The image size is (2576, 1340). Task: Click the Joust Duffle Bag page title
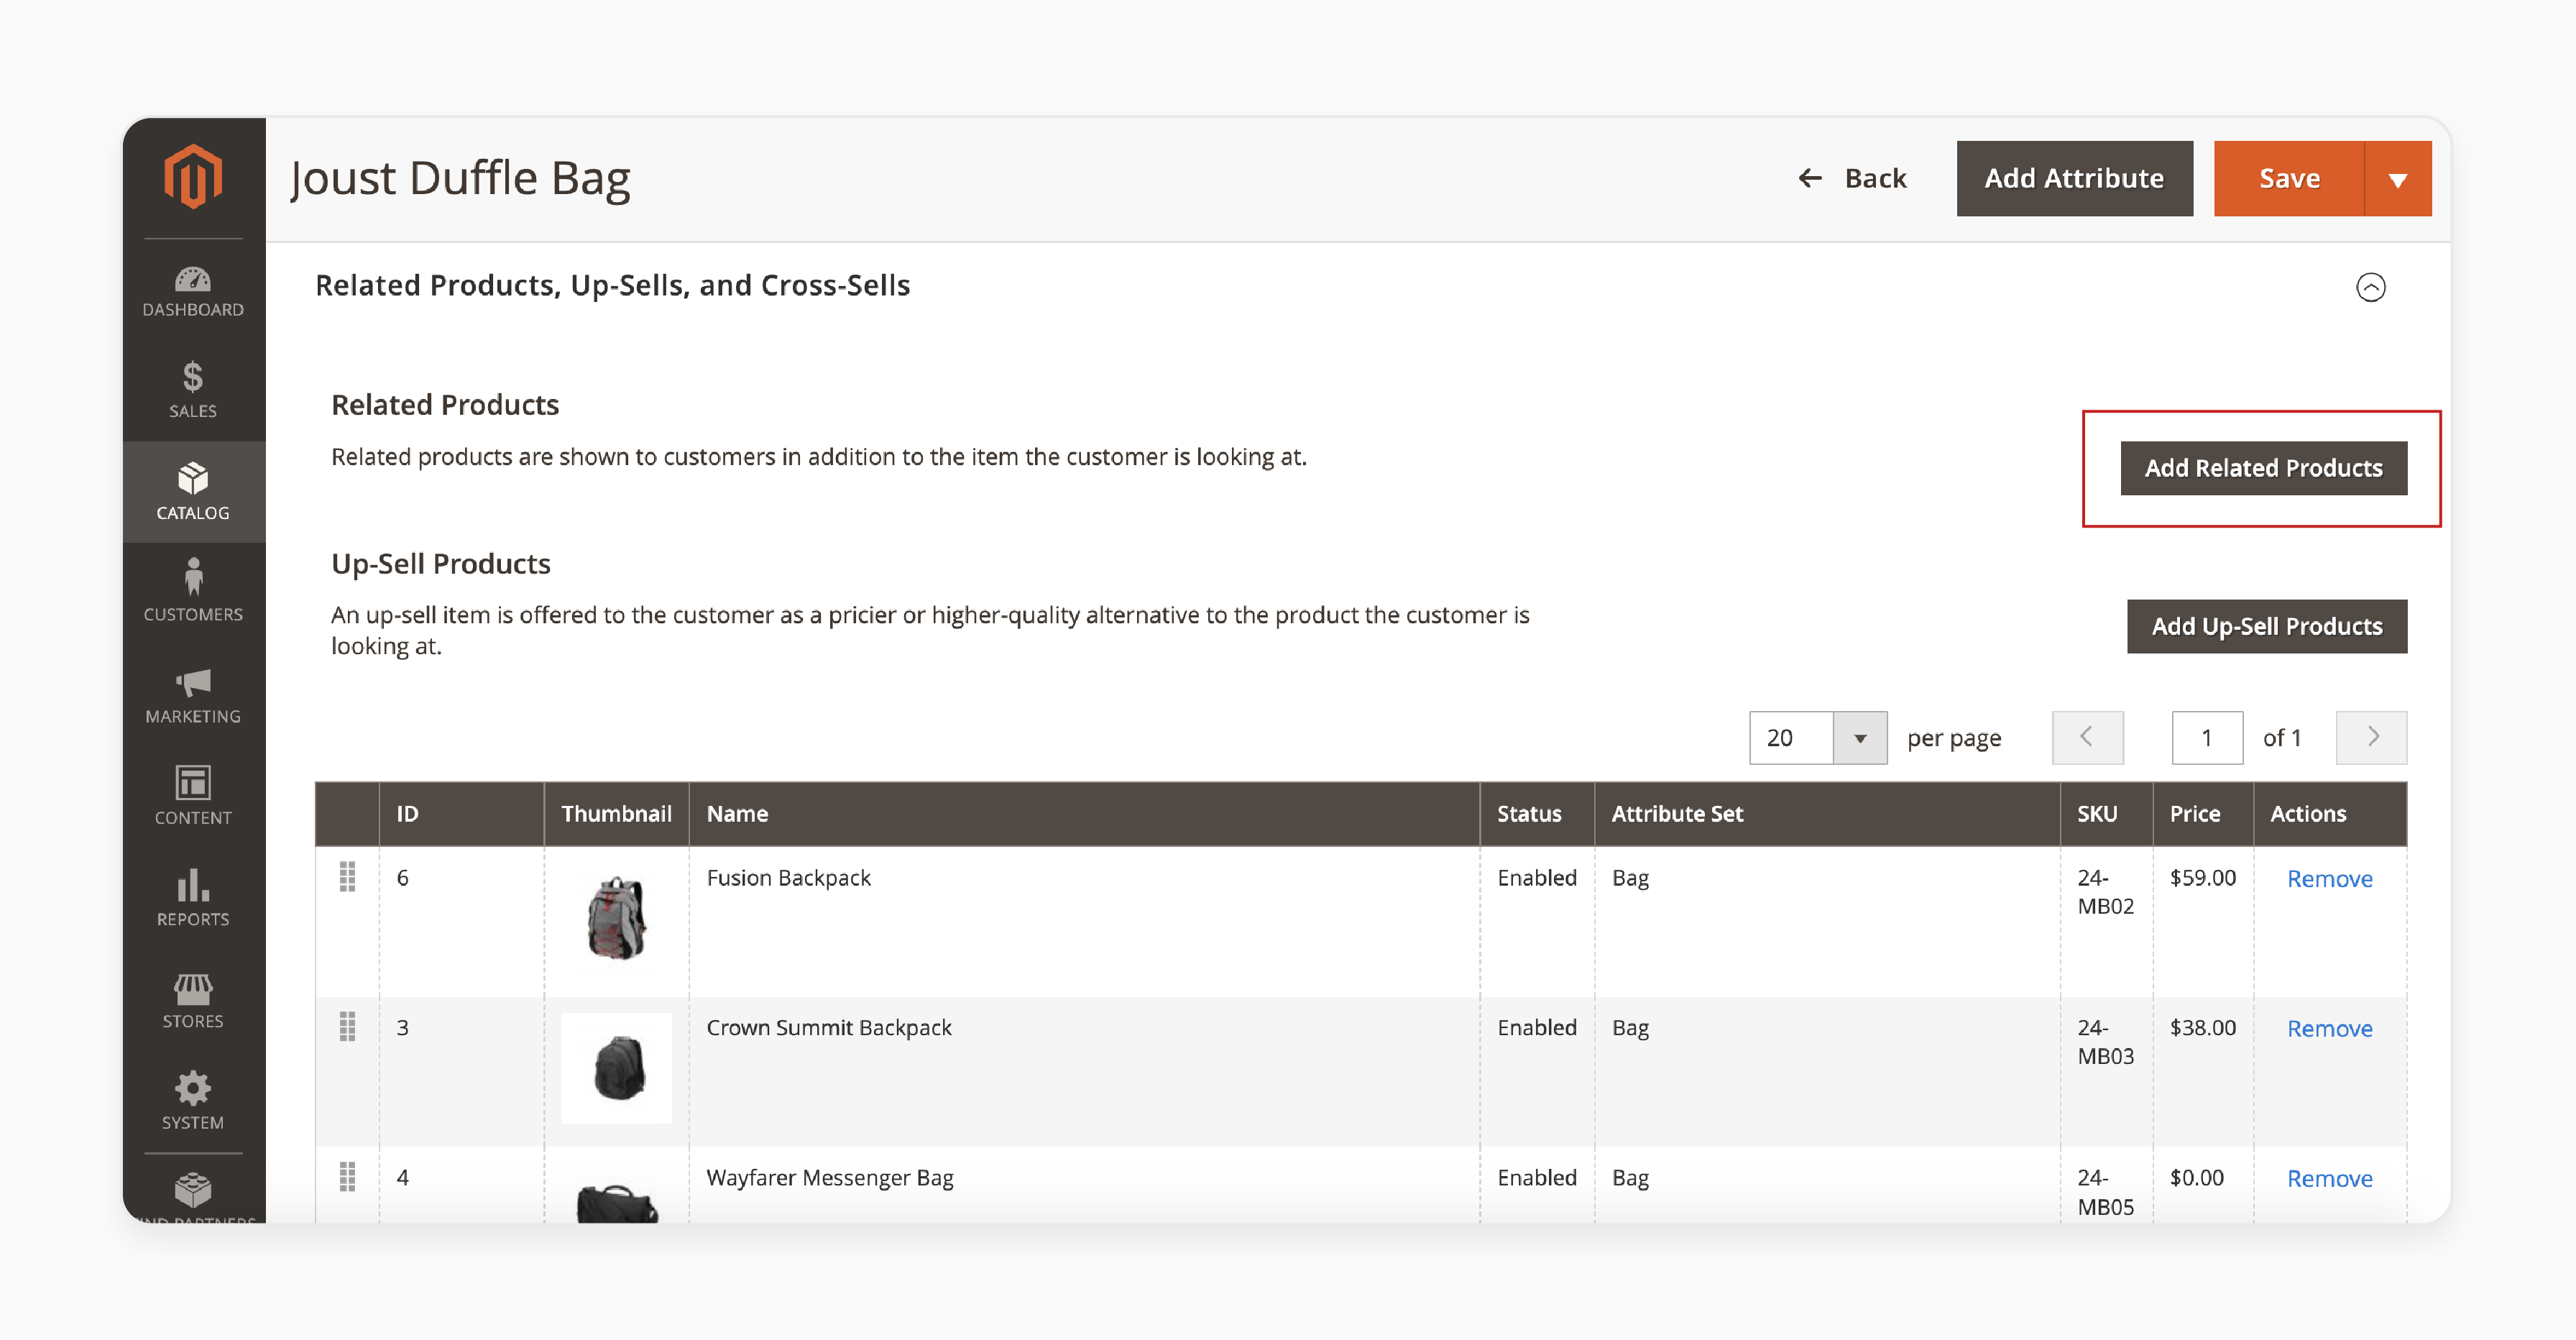pos(460,179)
